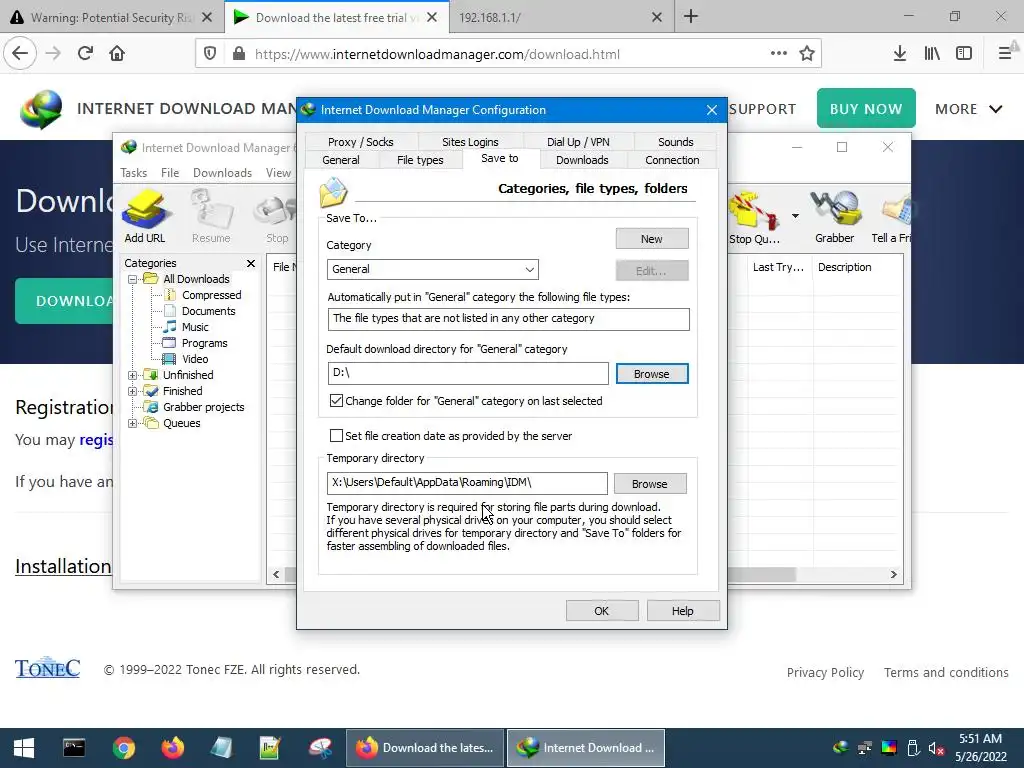
Task: Click Browse for temporary directory
Action: click(650, 484)
